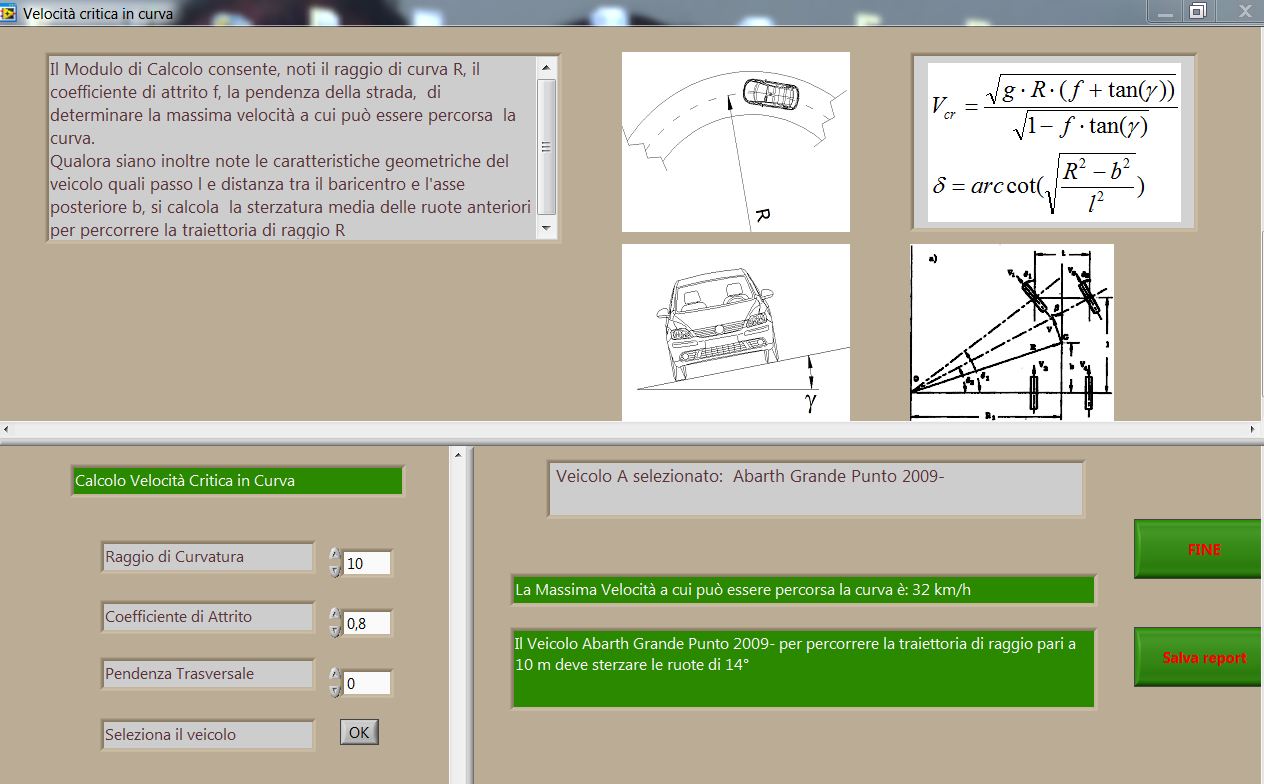Decrement the Coefficiente di Attrito stepper
The width and height of the screenshot is (1264, 784).
335,631
